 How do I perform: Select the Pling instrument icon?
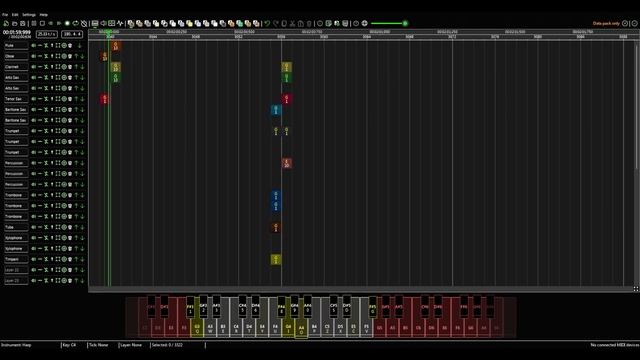[x=256, y=23]
